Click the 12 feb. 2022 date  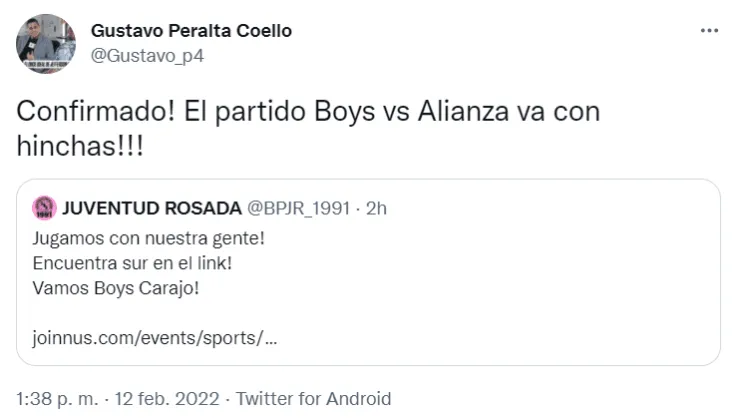click(156, 396)
